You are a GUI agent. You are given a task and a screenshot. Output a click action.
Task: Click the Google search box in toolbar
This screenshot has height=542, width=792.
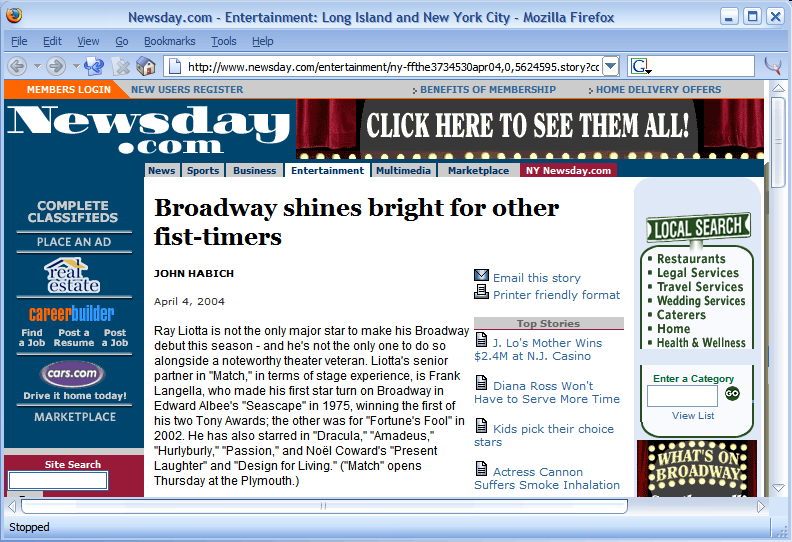[702, 66]
